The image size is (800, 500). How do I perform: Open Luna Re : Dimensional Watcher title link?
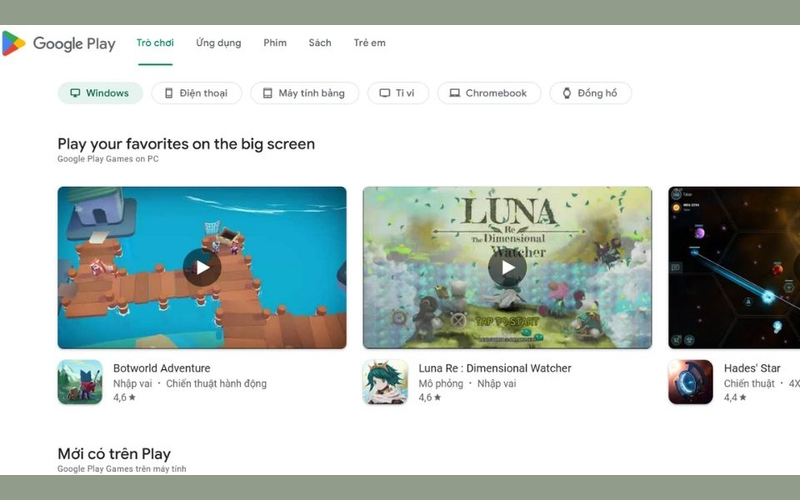pos(494,368)
